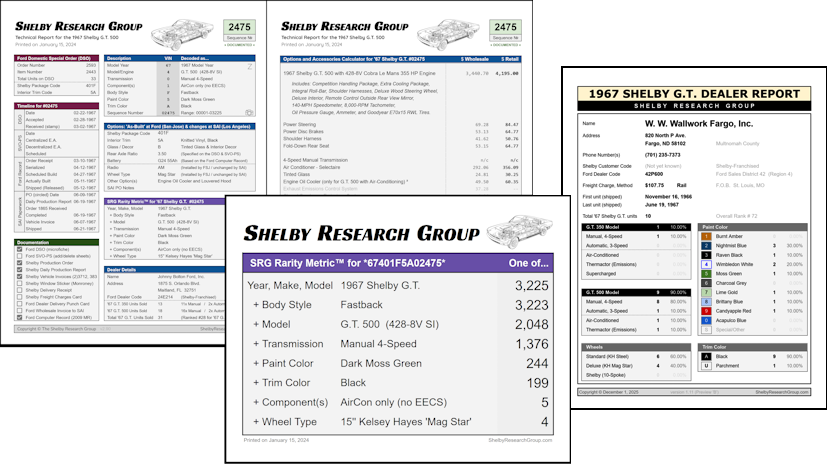827x471 pixels.
Task: Click Johnny Bolton Ford, Inc. dealer name
Action: tap(181, 276)
